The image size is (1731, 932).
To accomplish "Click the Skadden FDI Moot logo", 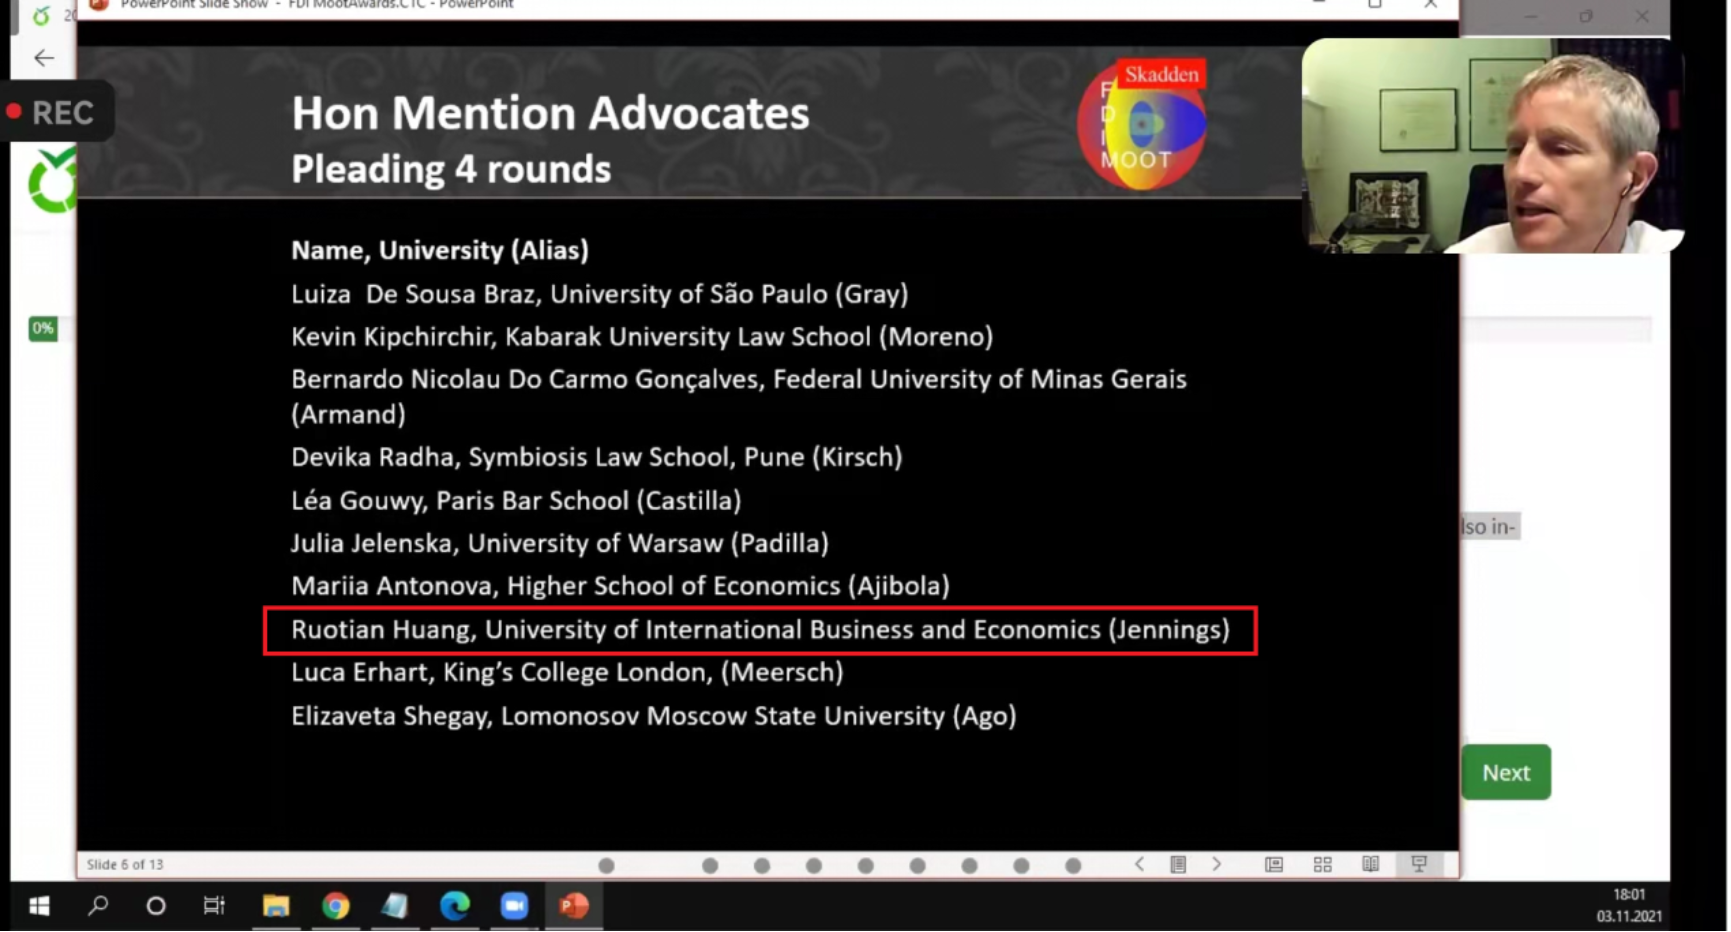I will [1142, 124].
